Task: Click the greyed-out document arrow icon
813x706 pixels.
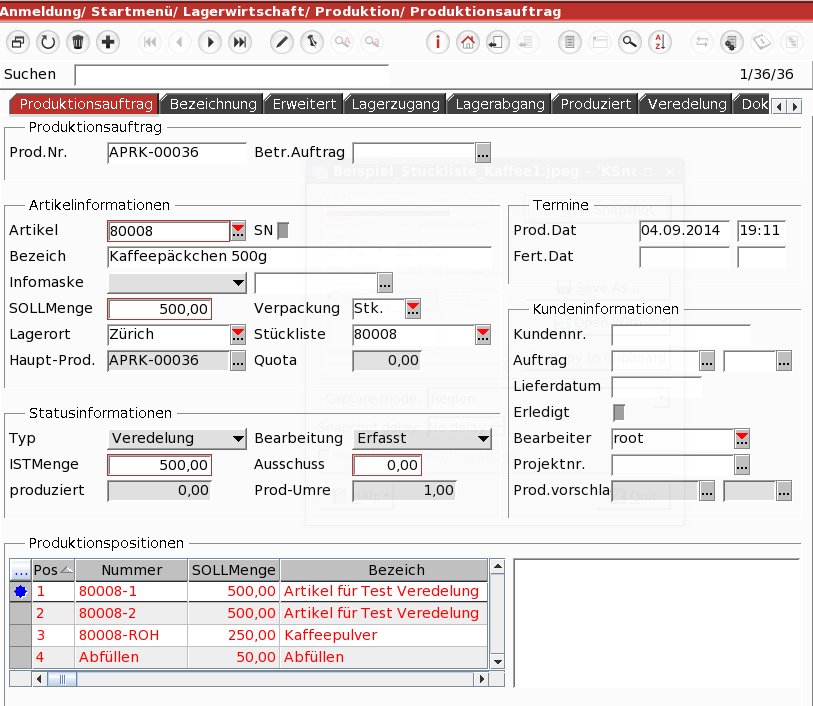Action: pos(527,42)
